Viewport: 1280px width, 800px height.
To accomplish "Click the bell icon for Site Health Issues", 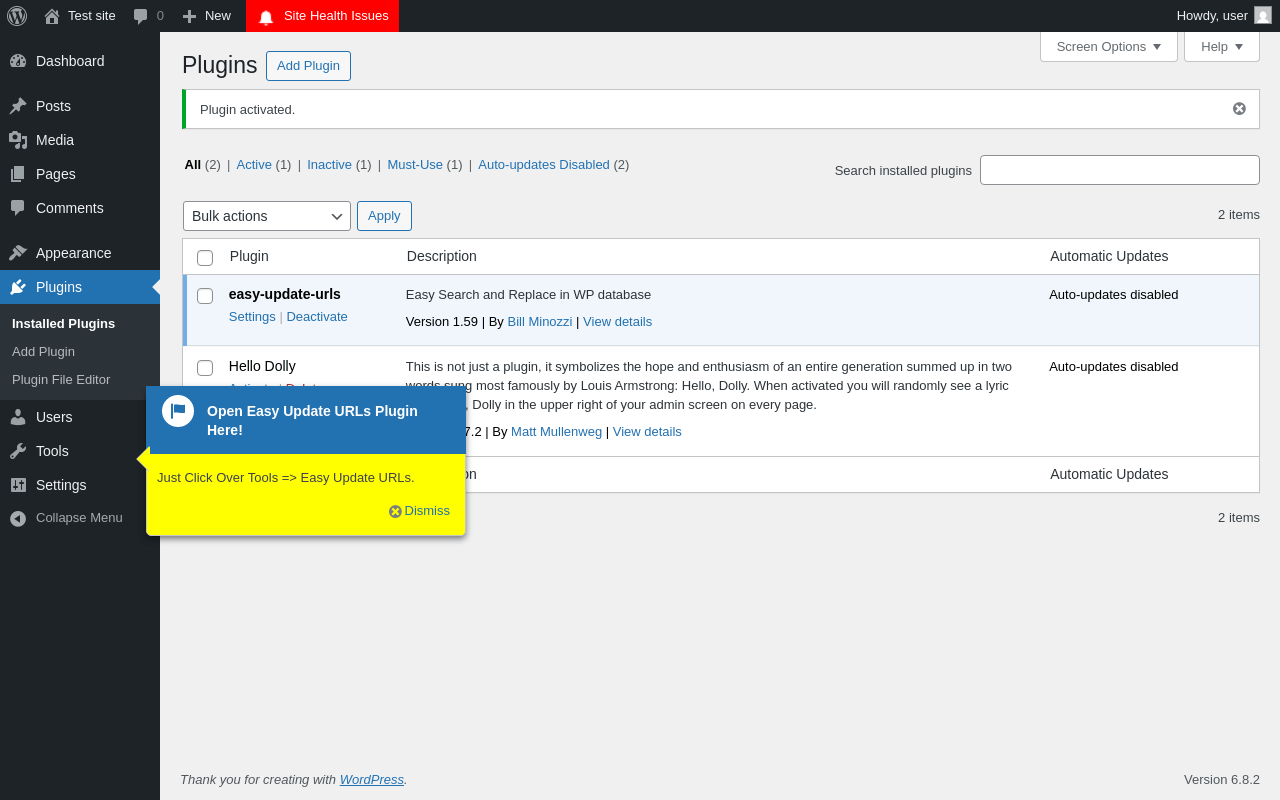I will [266, 17].
